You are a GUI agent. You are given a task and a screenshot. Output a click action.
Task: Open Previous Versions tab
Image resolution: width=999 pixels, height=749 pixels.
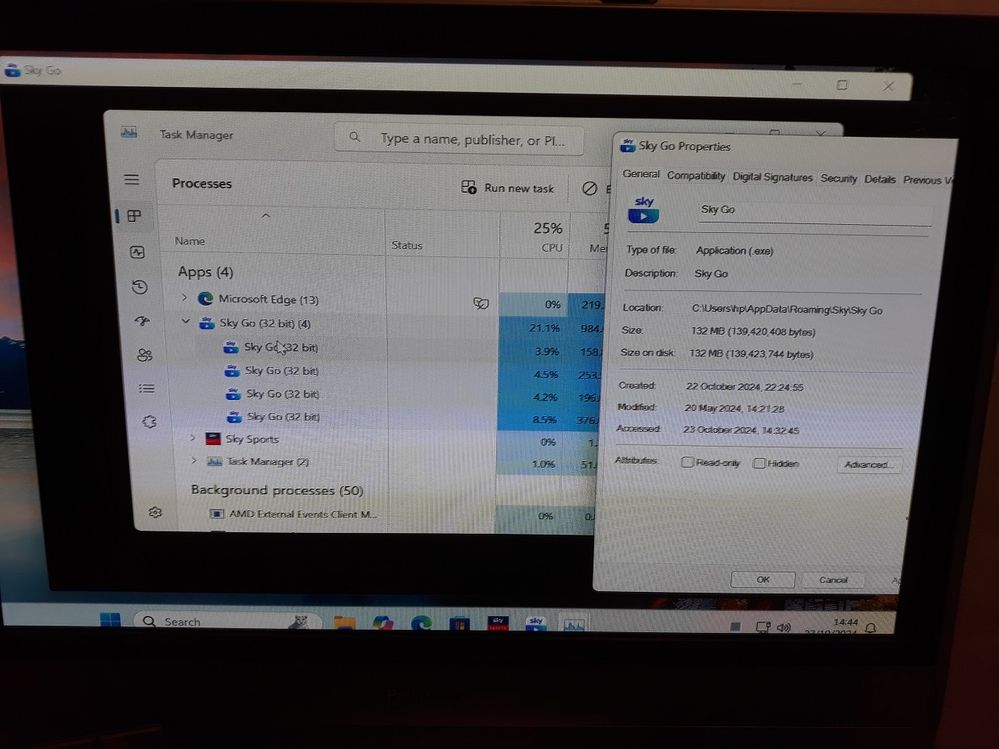tap(927, 180)
